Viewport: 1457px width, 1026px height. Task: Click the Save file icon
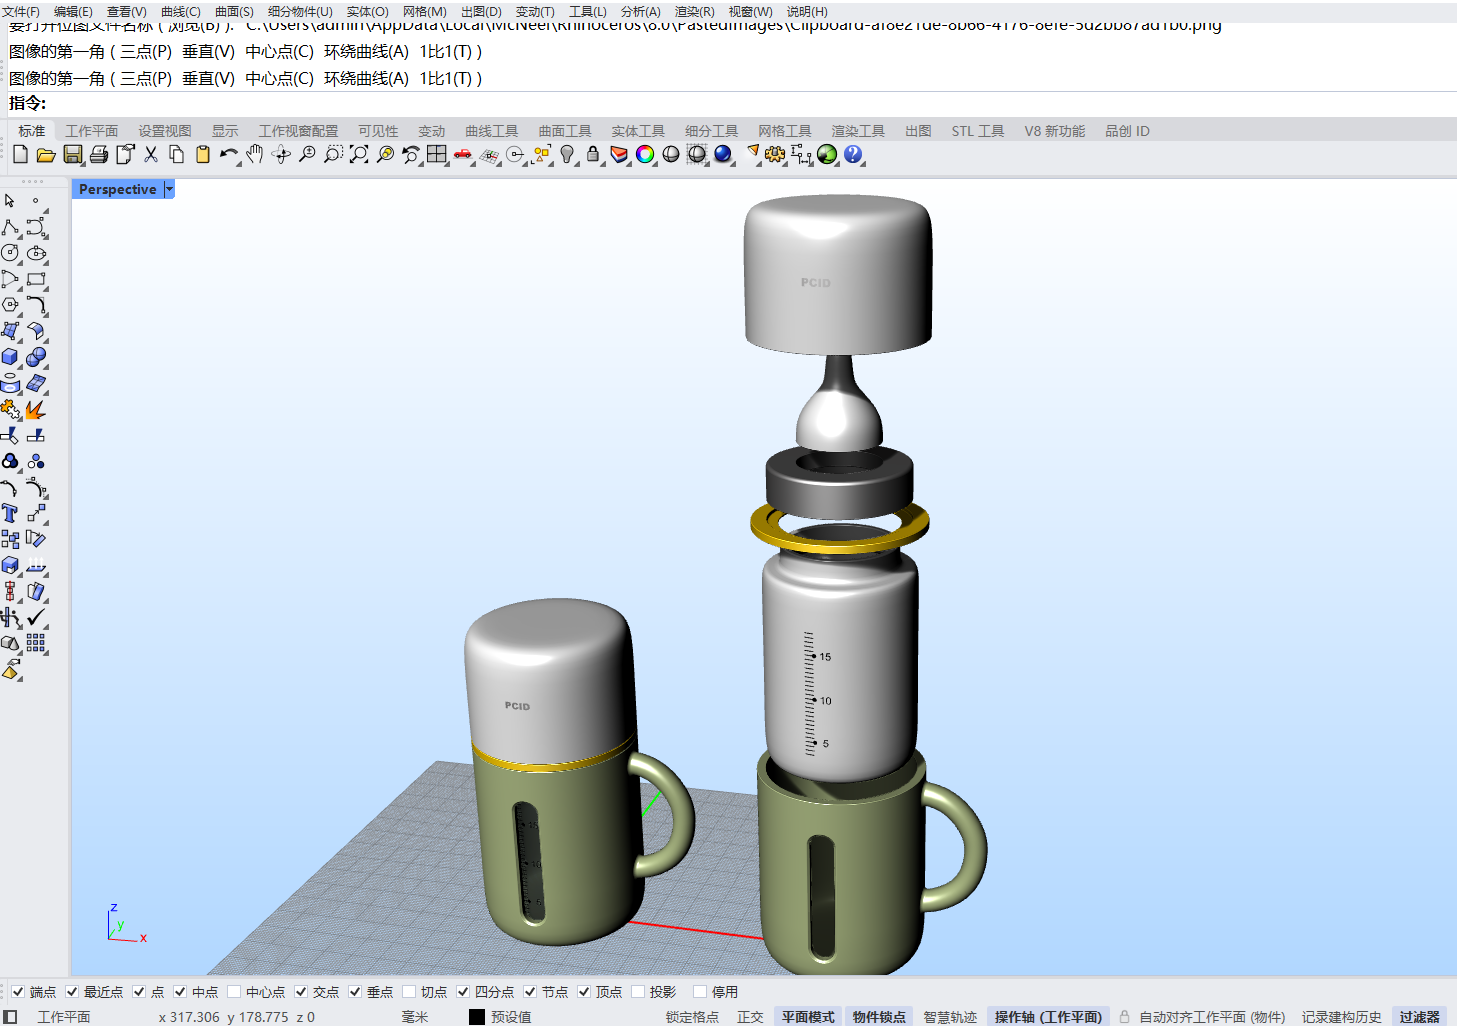(x=72, y=154)
